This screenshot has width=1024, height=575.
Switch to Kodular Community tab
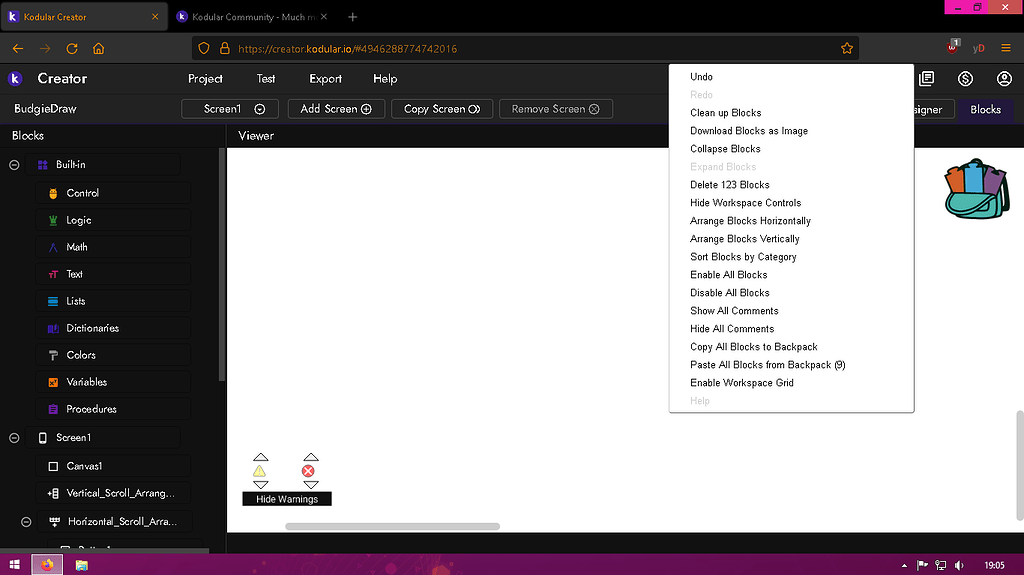pos(253,17)
